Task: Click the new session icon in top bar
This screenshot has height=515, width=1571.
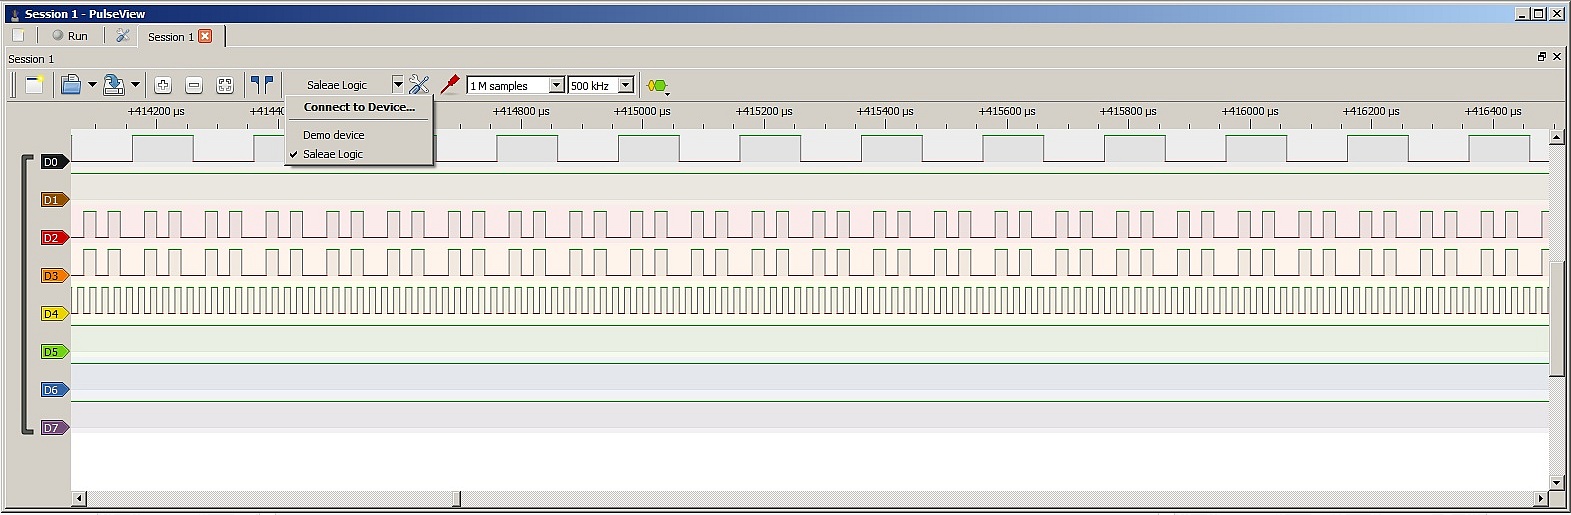Action: coord(18,35)
